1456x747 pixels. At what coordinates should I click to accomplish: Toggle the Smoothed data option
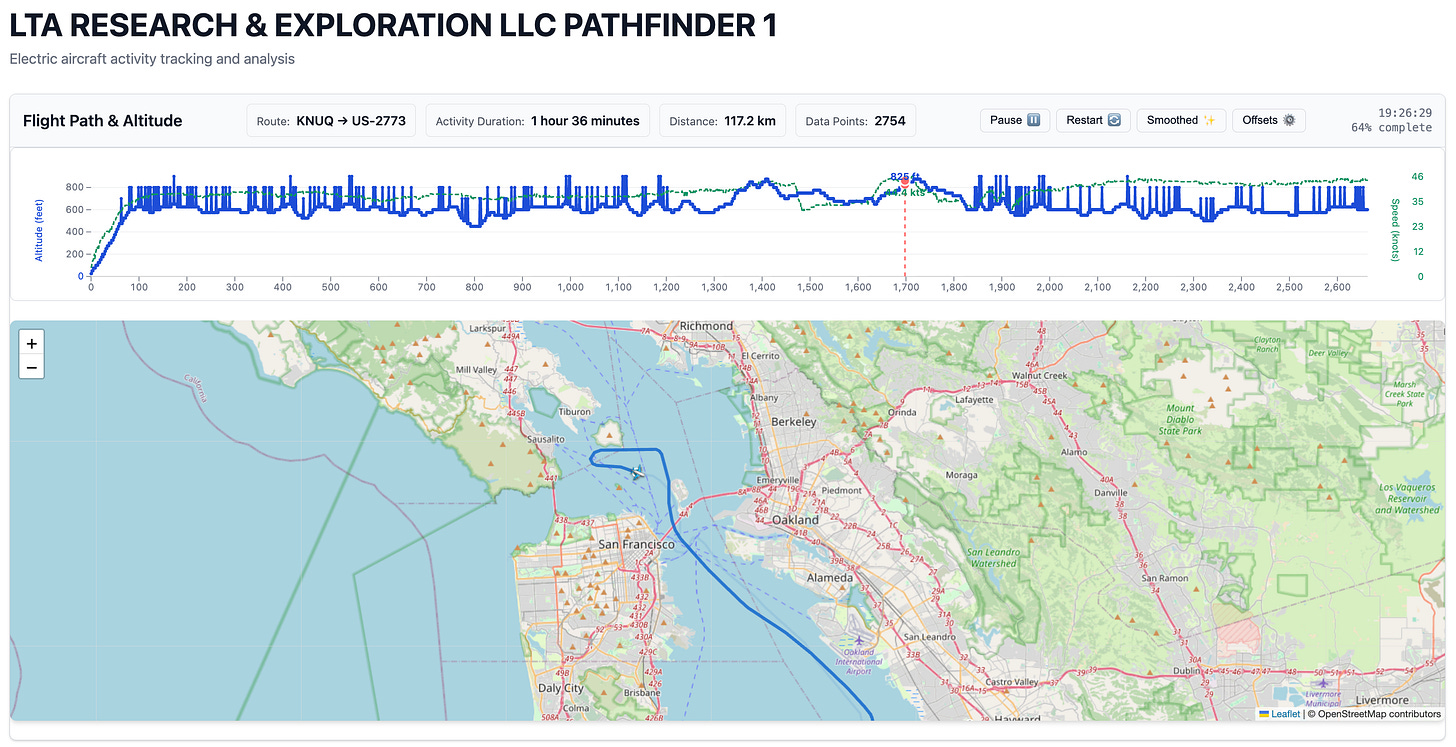coord(1181,120)
